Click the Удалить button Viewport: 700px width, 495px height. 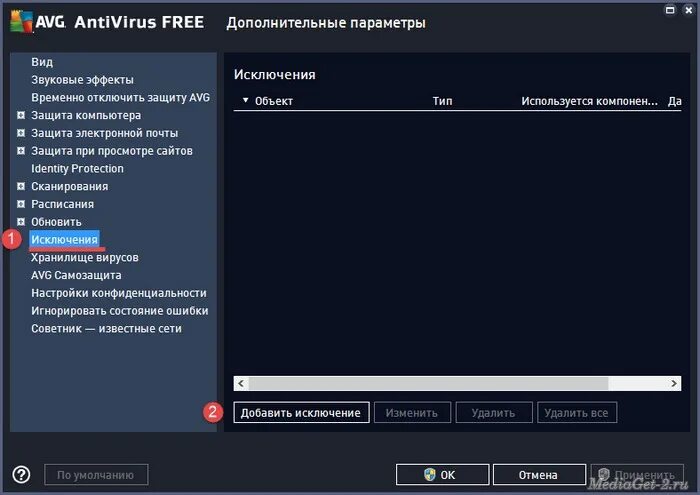tap(494, 412)
